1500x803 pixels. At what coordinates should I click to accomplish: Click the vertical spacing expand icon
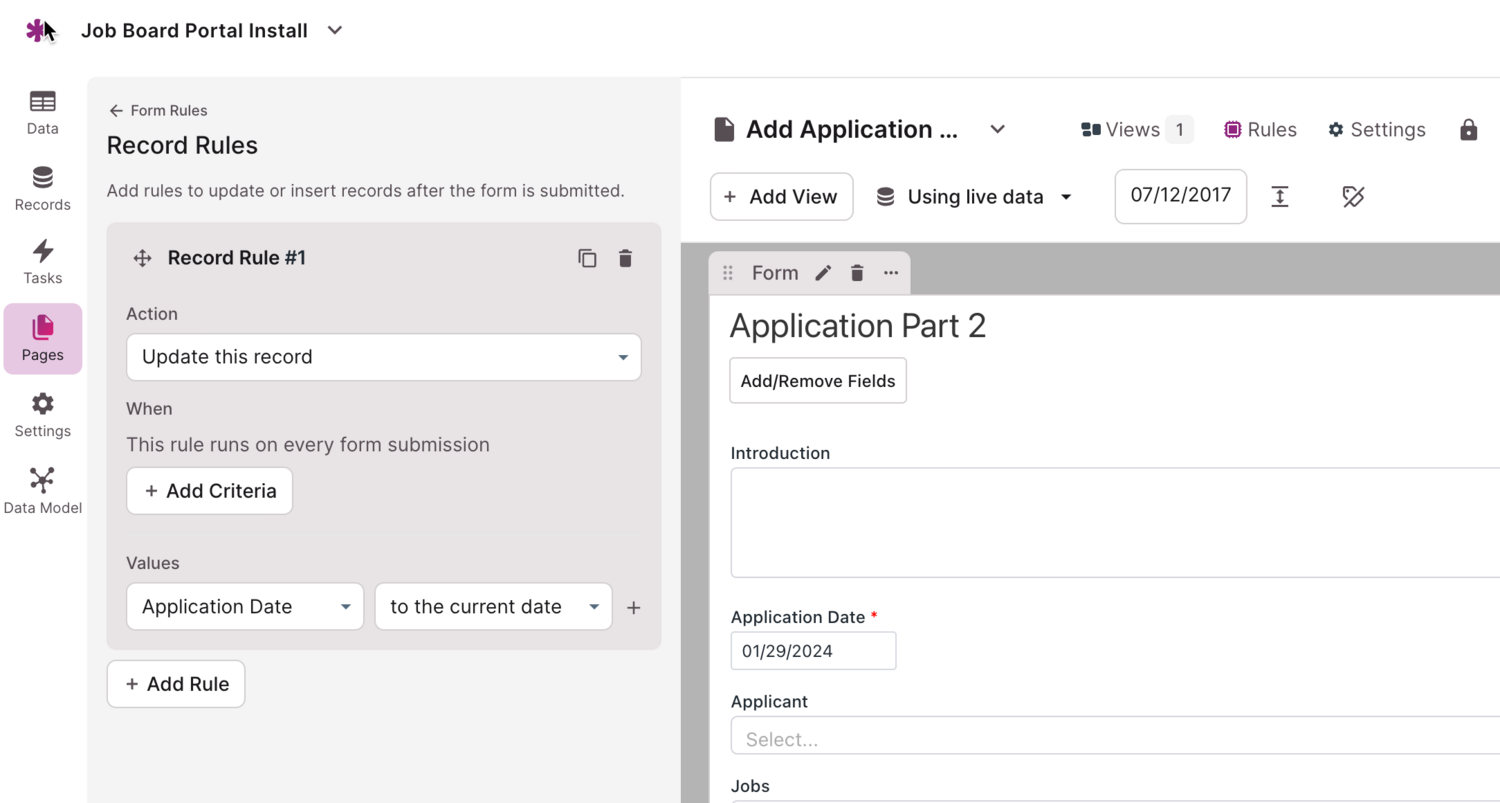[x=1279, y=197]
